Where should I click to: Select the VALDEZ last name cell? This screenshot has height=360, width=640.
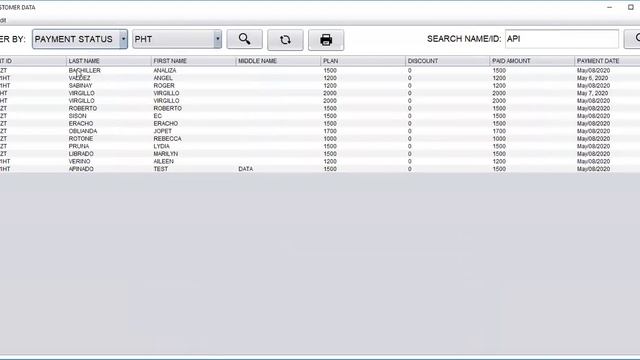point(80,78)
